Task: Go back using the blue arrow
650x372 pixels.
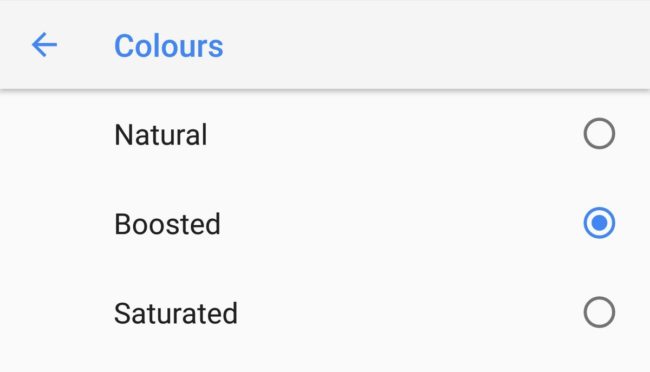Action: pos(44,45)
